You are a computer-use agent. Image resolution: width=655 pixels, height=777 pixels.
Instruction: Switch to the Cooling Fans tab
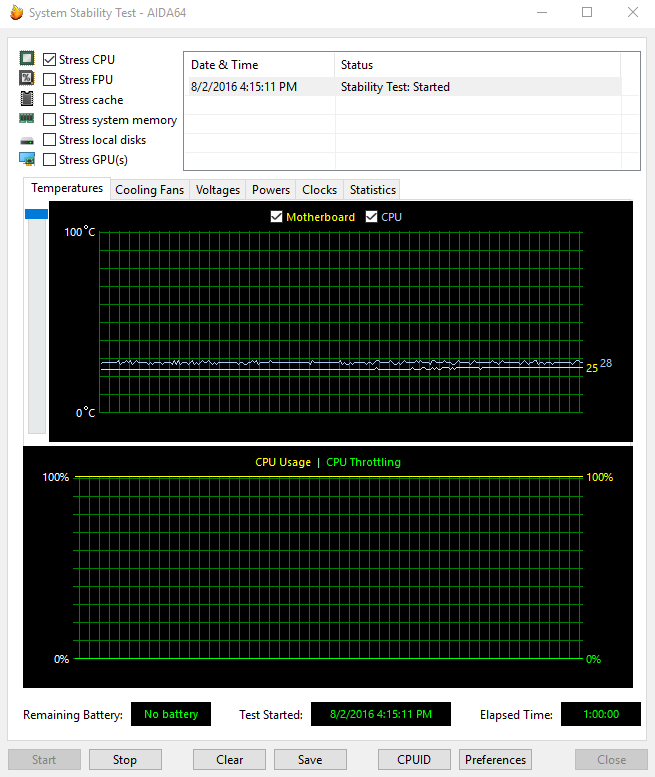[x=149, y=190]
